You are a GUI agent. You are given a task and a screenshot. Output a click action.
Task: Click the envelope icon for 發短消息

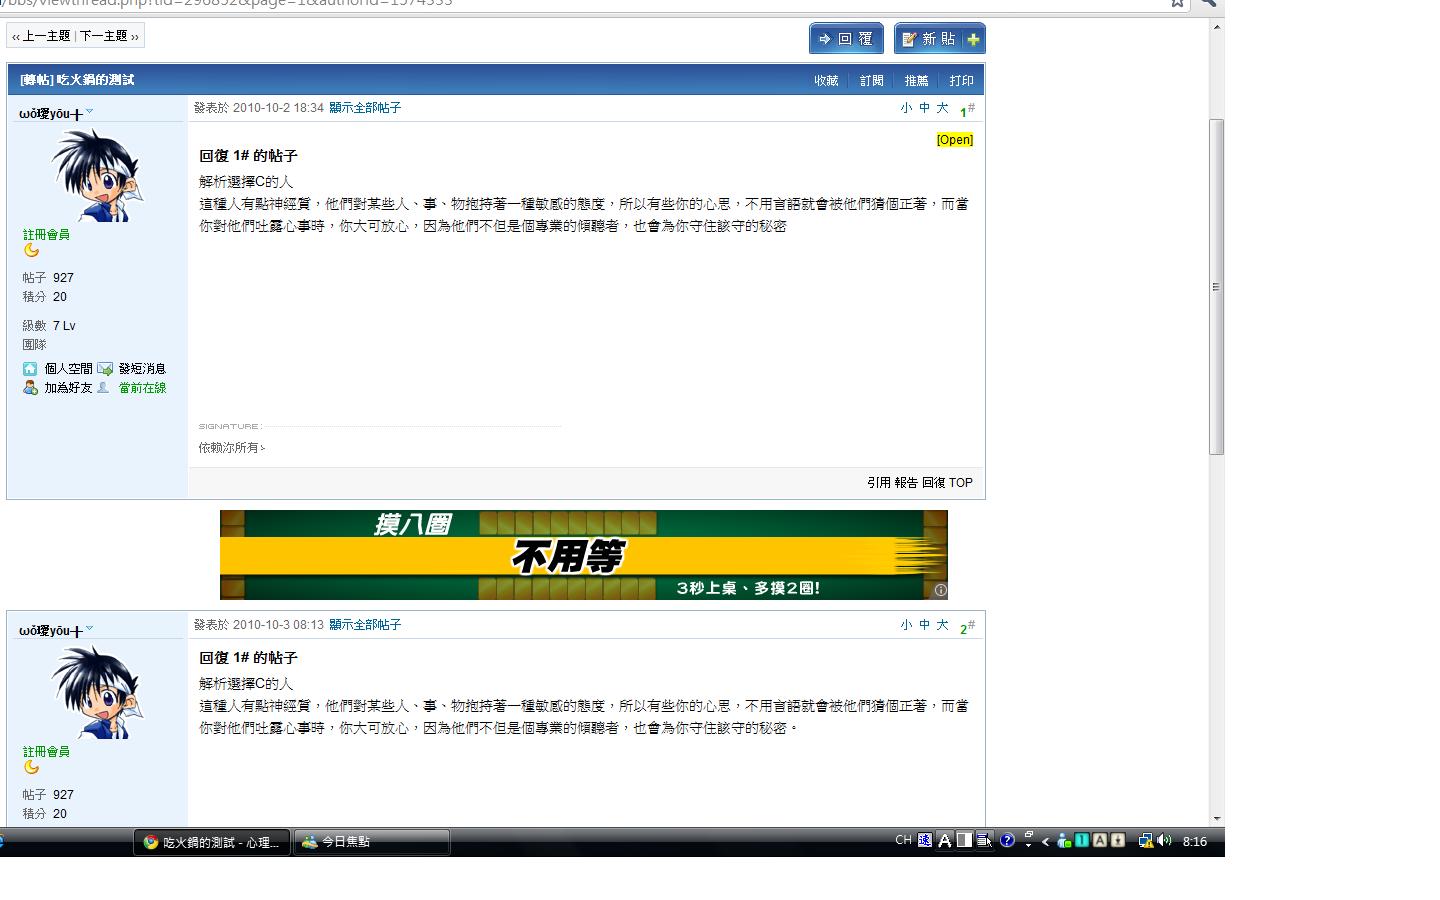tap(105, 369)
